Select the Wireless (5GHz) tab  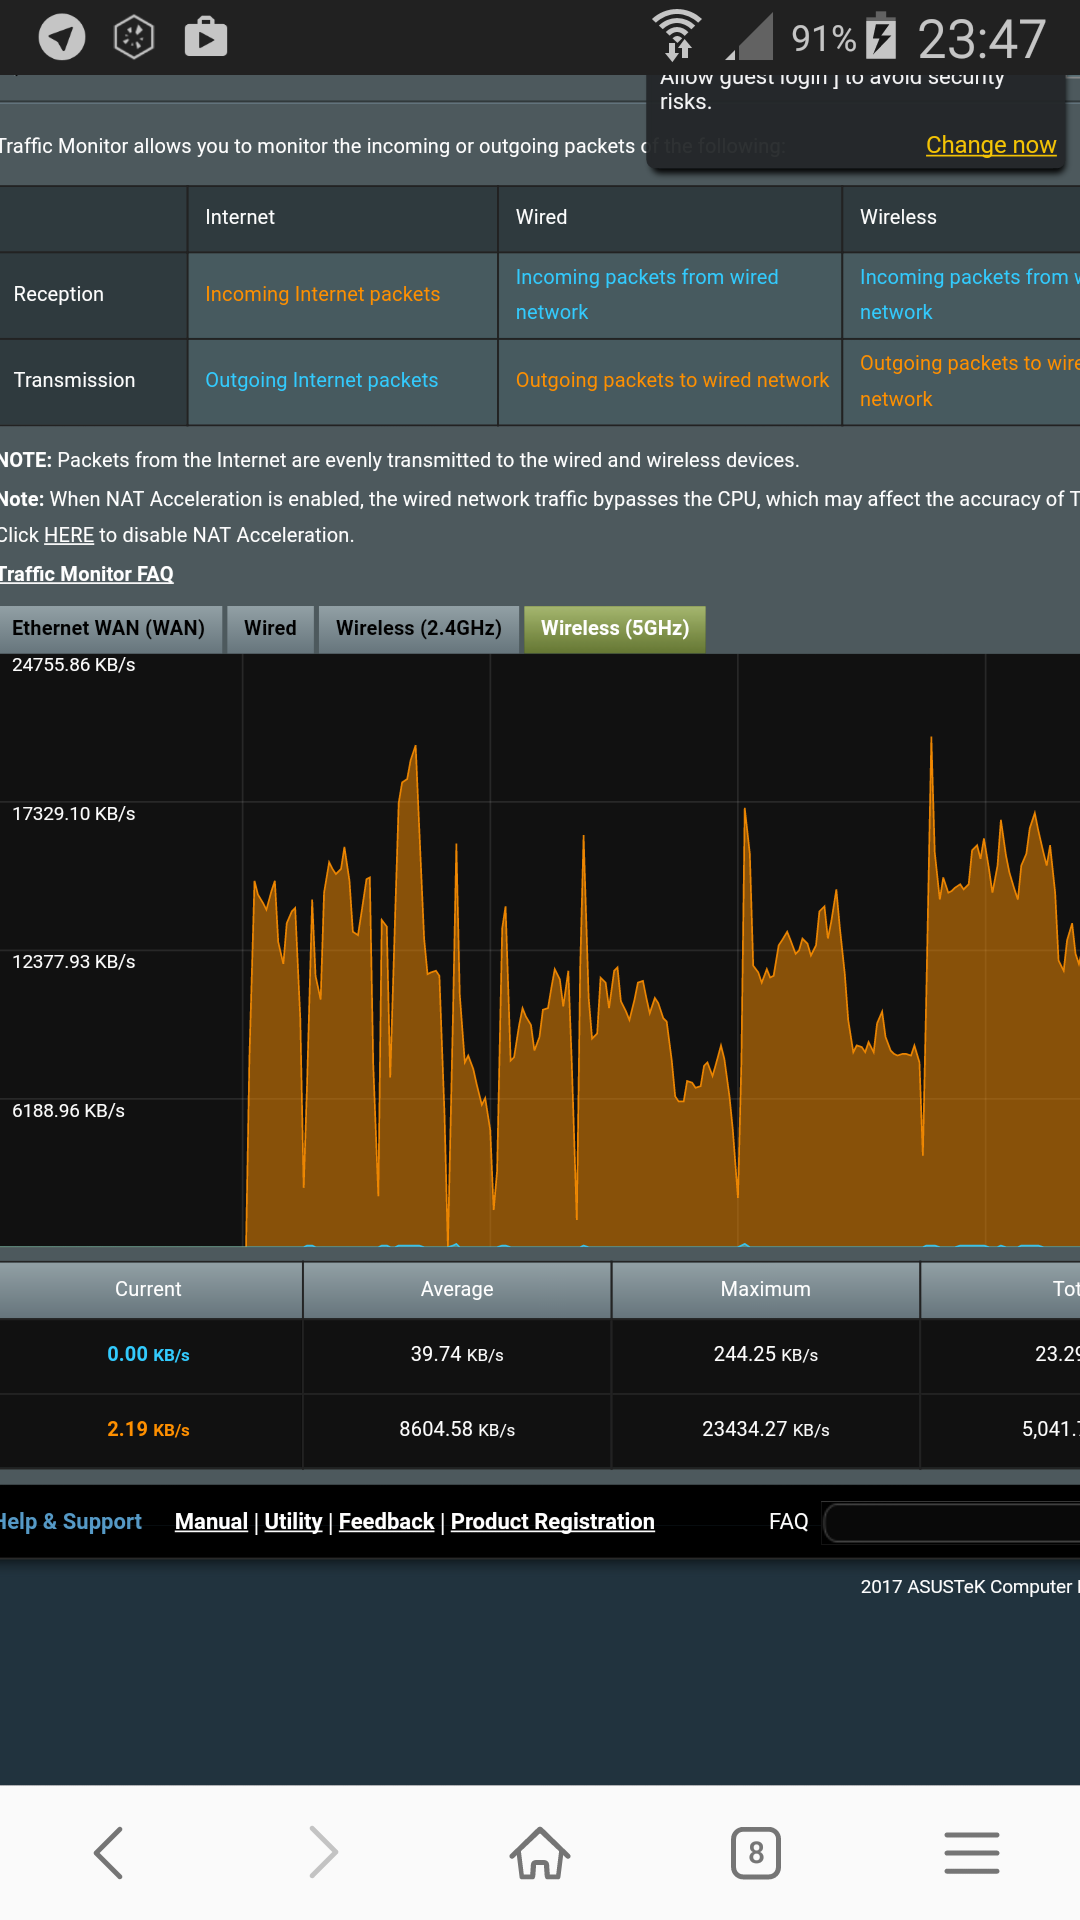click(x=614, y=629)
